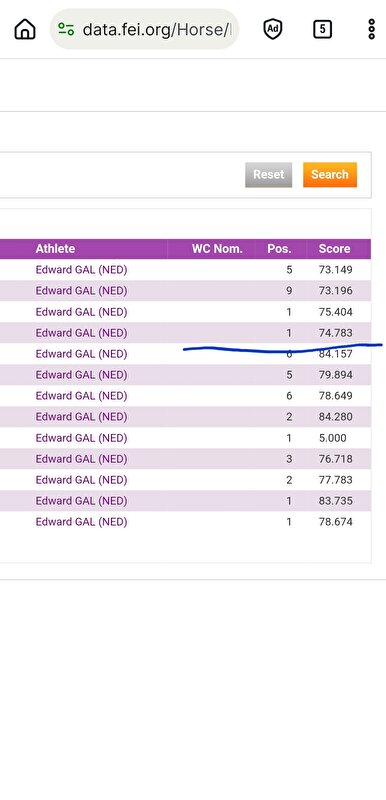The image size is (386, 800).
Task: Click the orange Search button
Action: click(x=330, y=174)
